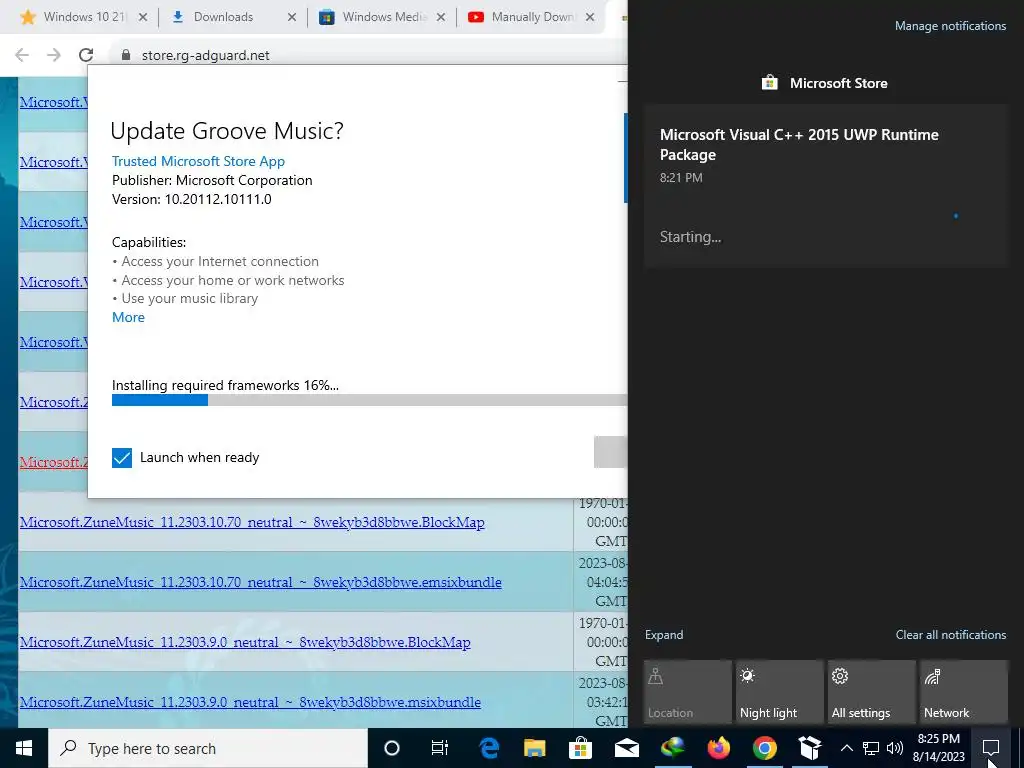This screenshot has height=768, width=1024.
Task: Click the taskbar clock 8:25 PM
Action: 938,748
